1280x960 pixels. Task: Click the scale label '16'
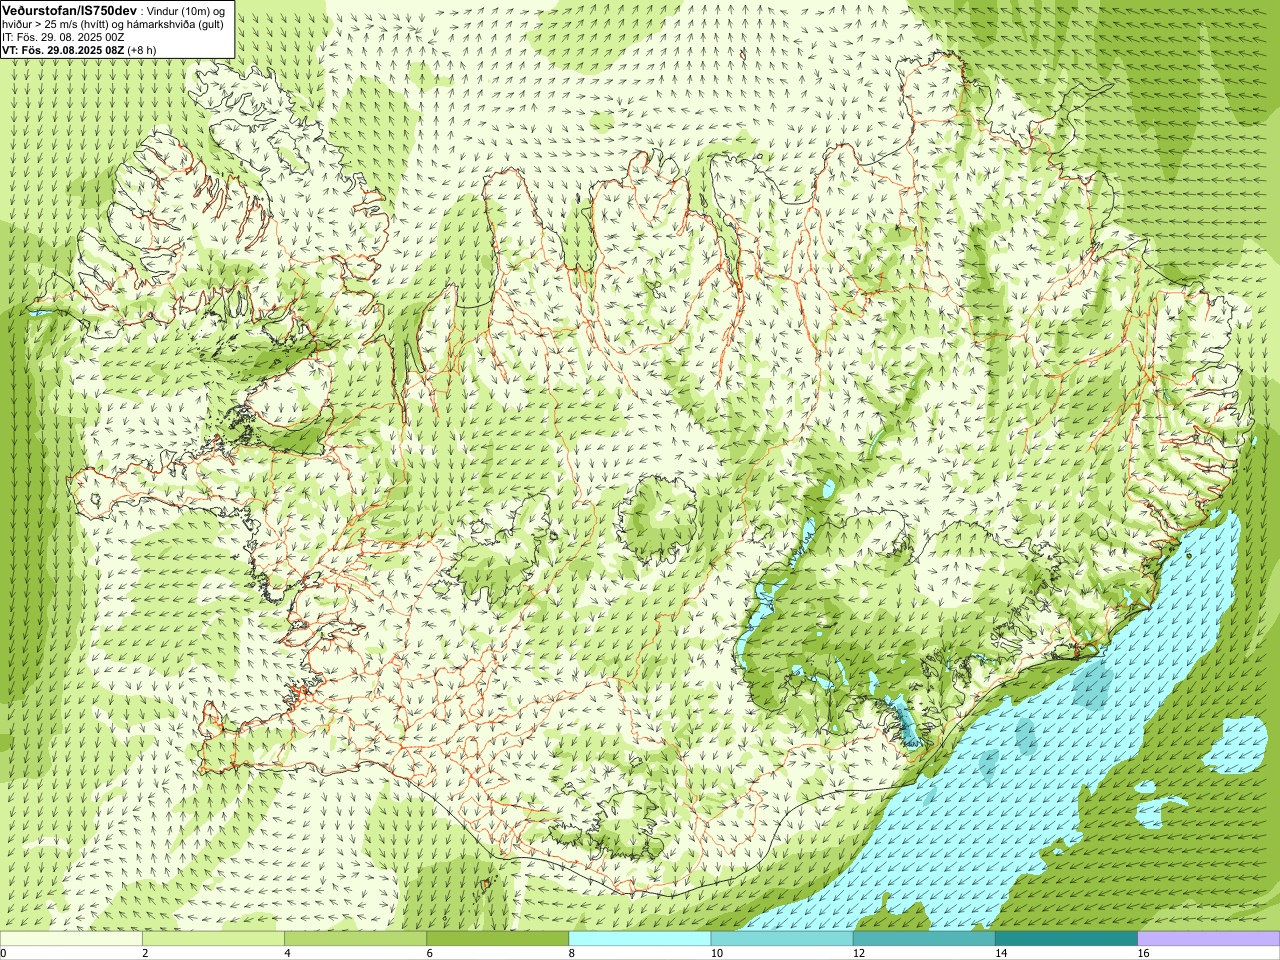click(1144, 954)
